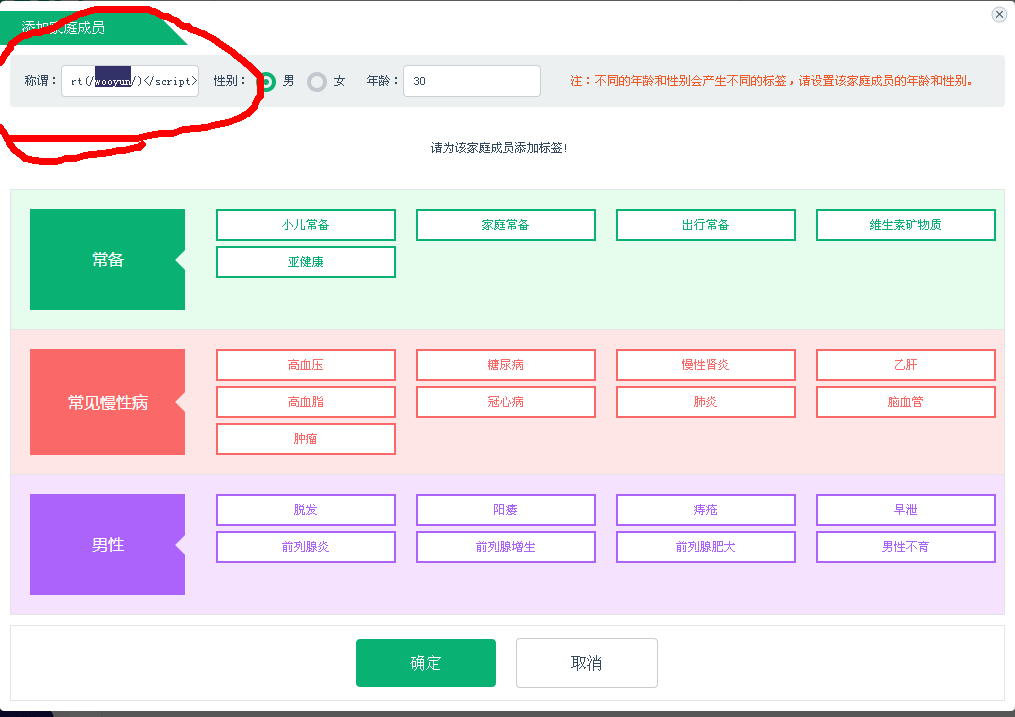Pick the 男性不育 tag
Screen dimensions: 1015x717
point(906,547)
